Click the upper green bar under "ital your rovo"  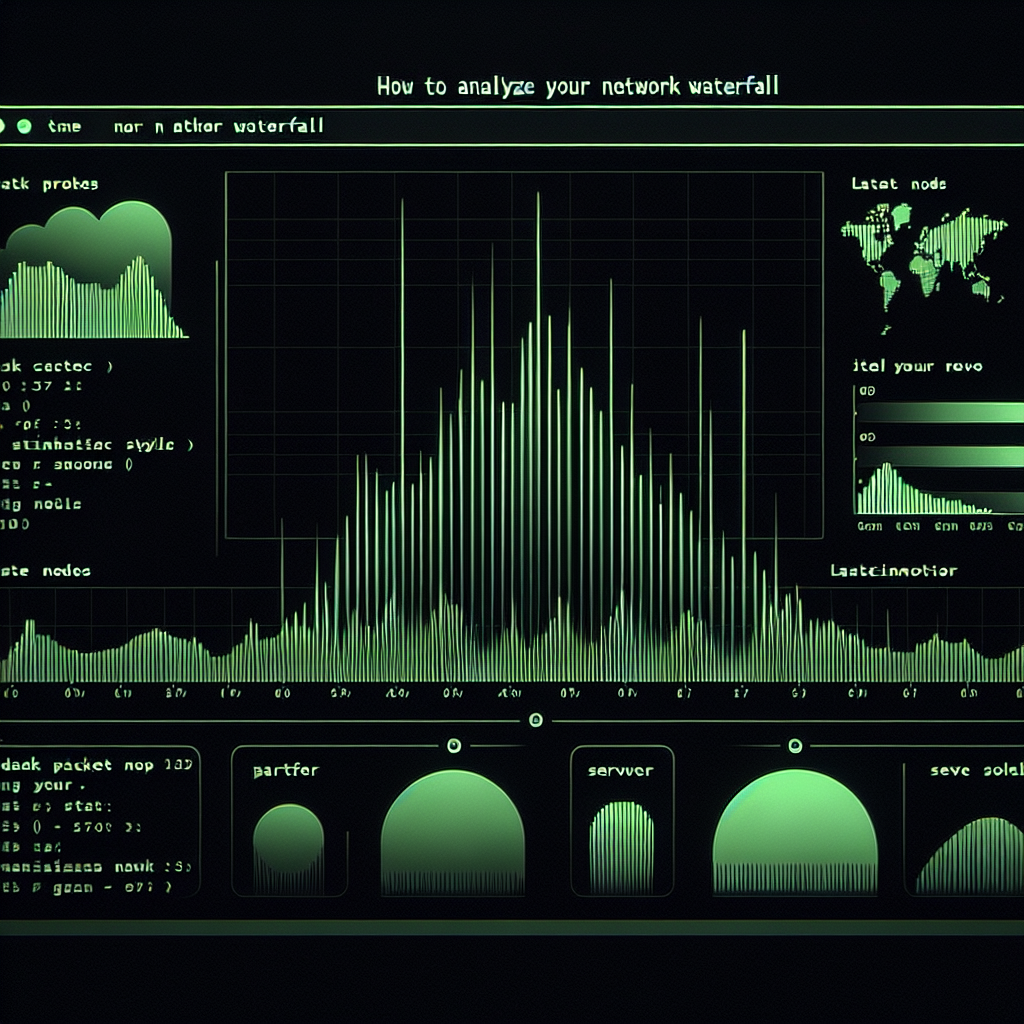[x=939, y=412]
